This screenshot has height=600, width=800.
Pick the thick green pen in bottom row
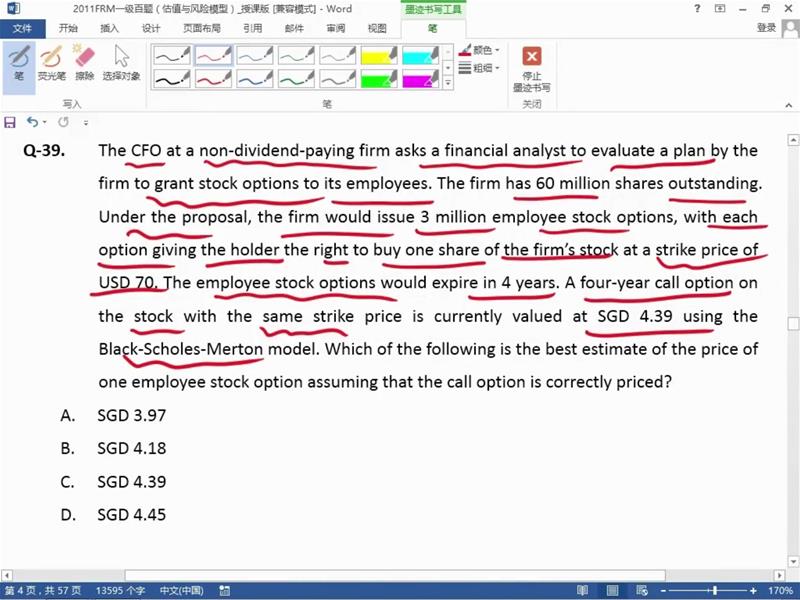point(296,79)
